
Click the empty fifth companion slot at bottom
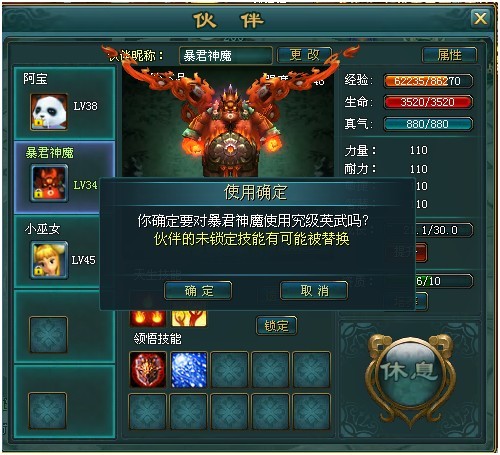[48, 411]
